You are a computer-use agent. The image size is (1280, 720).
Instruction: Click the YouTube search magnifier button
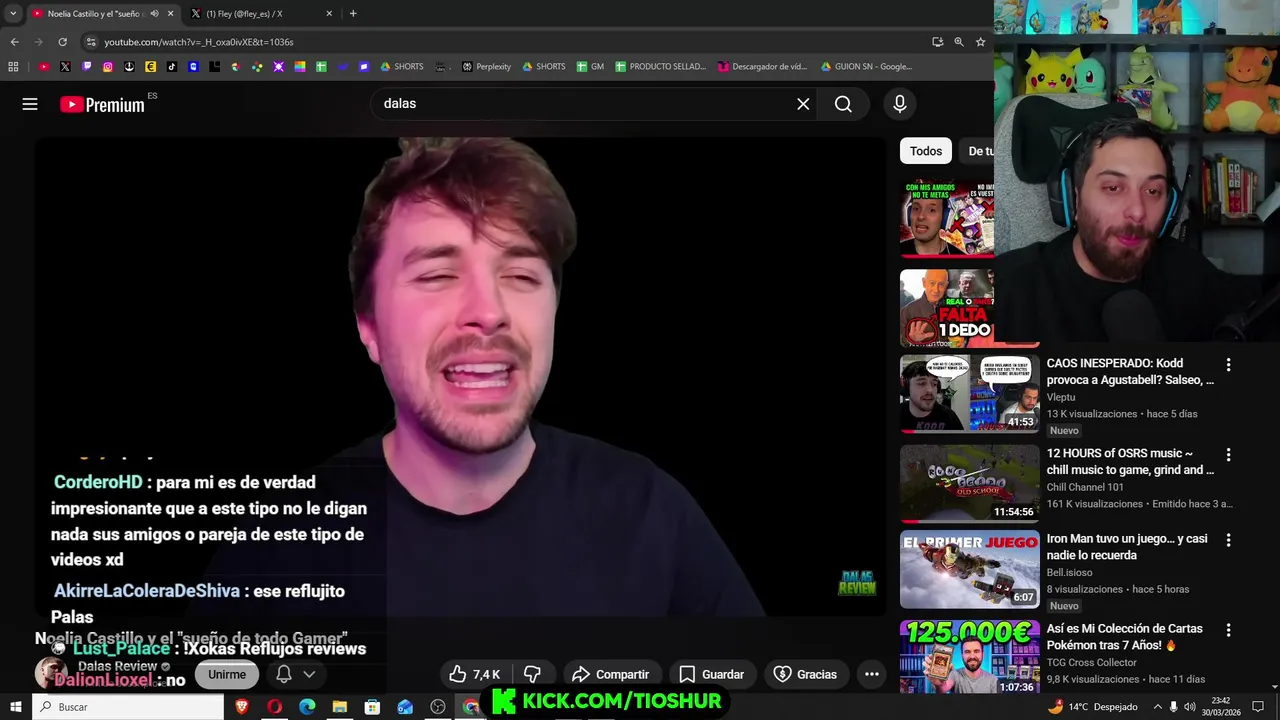(843, 104)
